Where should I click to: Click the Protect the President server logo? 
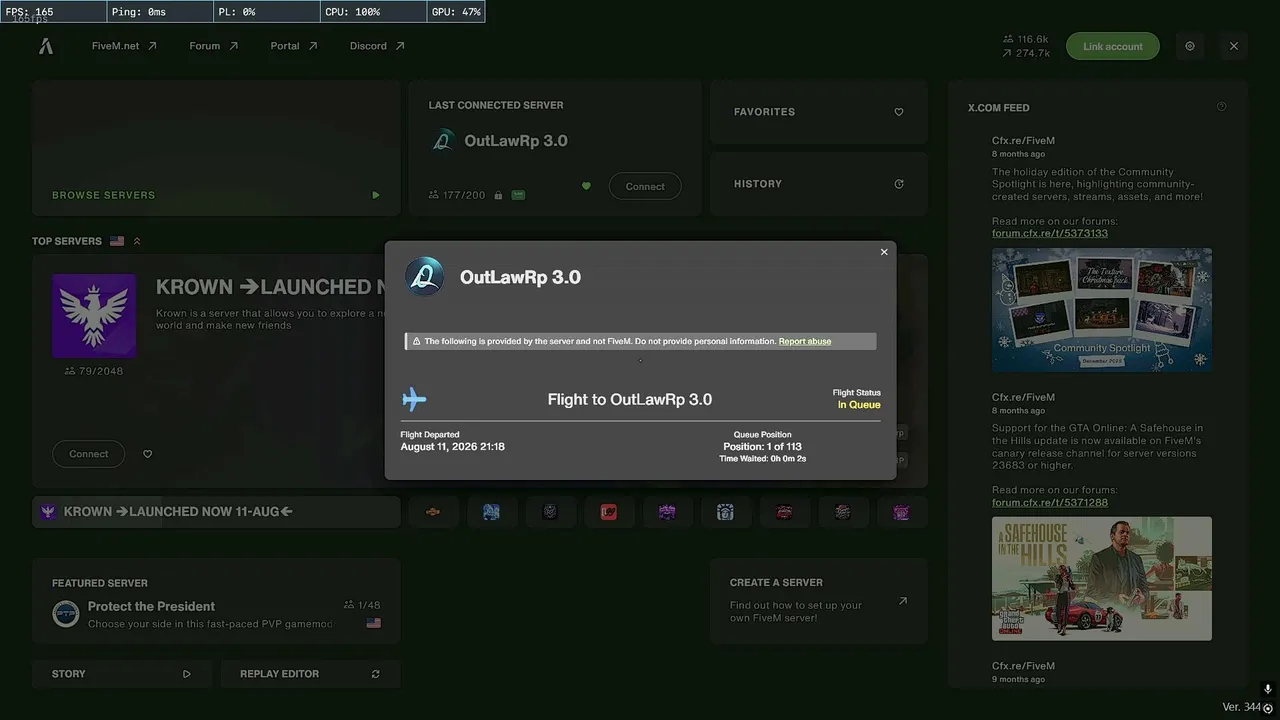pyautogui.click(x=66, y=614)
